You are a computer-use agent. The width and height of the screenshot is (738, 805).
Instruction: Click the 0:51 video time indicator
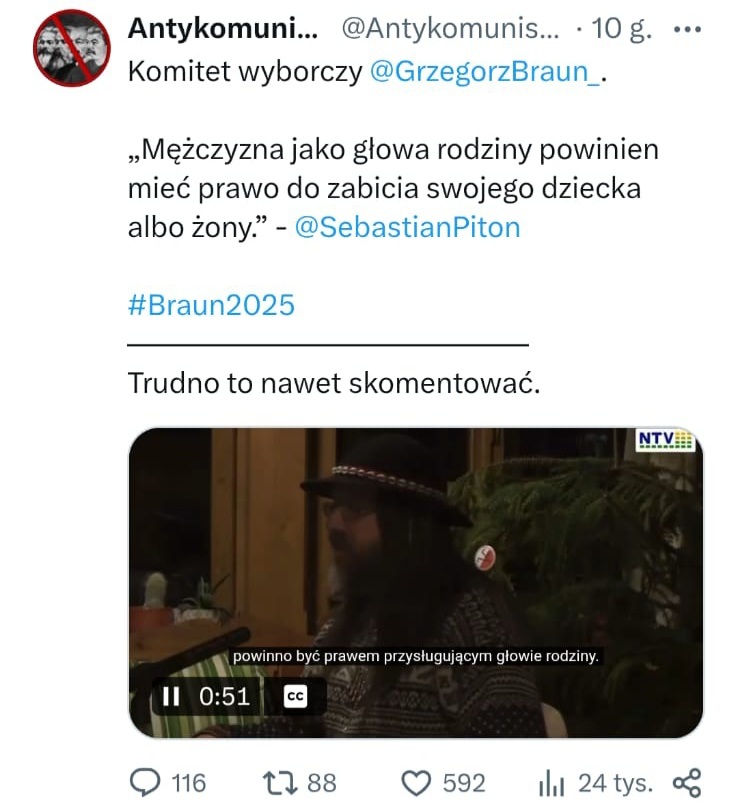coord(224,697)
